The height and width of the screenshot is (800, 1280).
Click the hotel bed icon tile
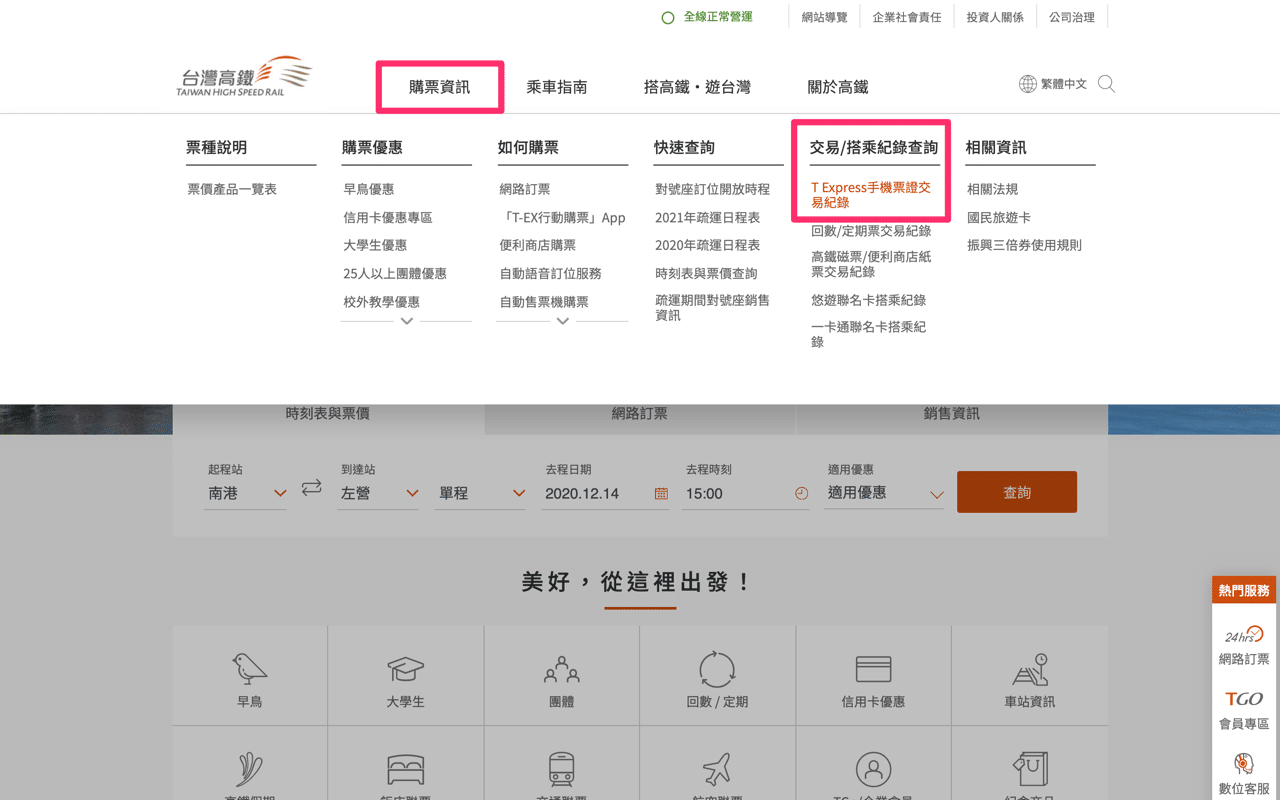point(405,770)
